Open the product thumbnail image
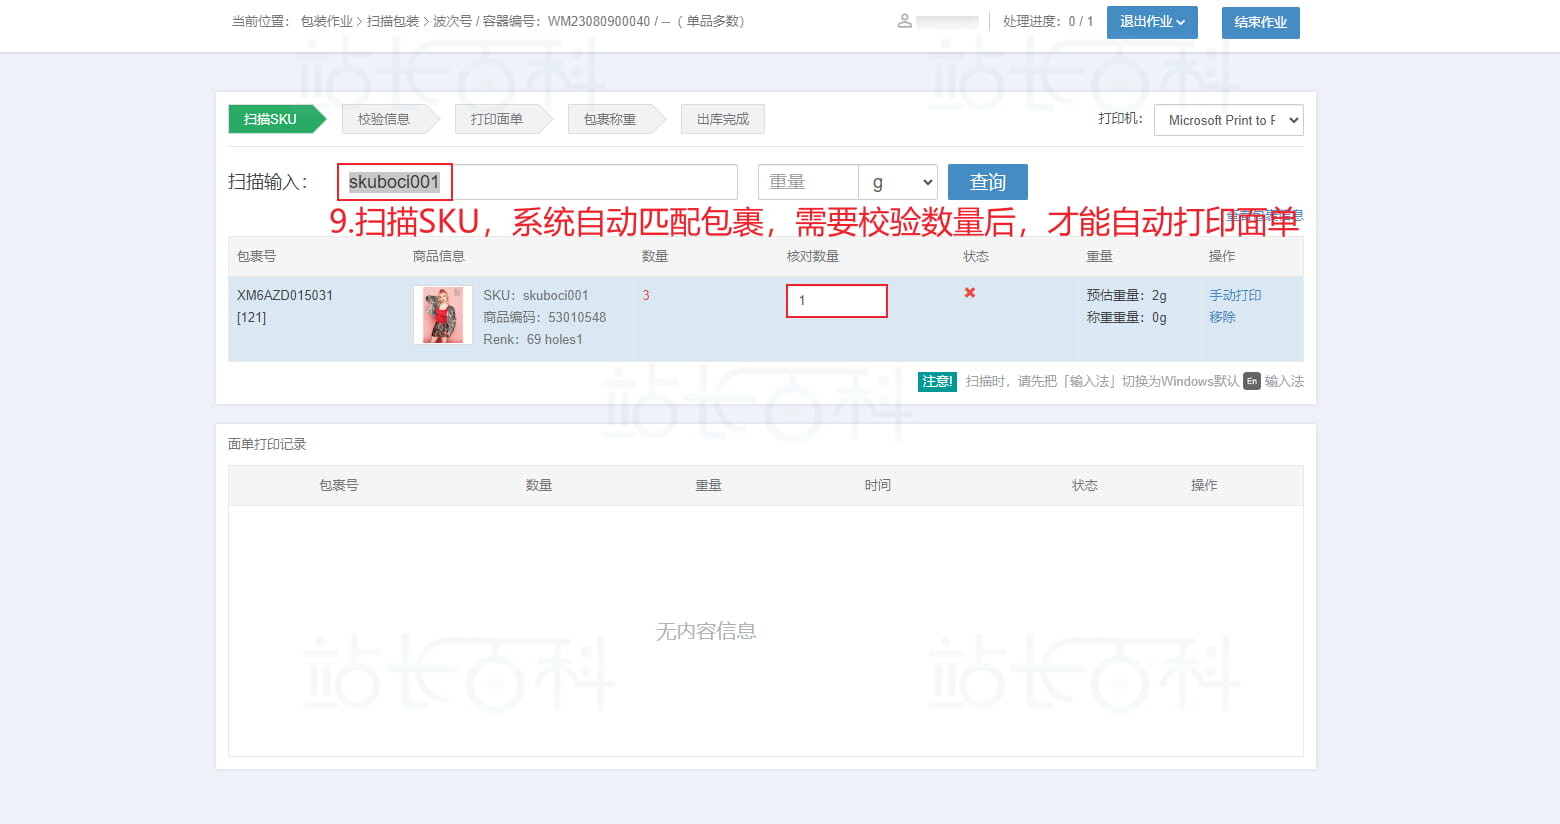Viewport: 1560px width, 824px height. pyautogui.click(x=442, y=315)
